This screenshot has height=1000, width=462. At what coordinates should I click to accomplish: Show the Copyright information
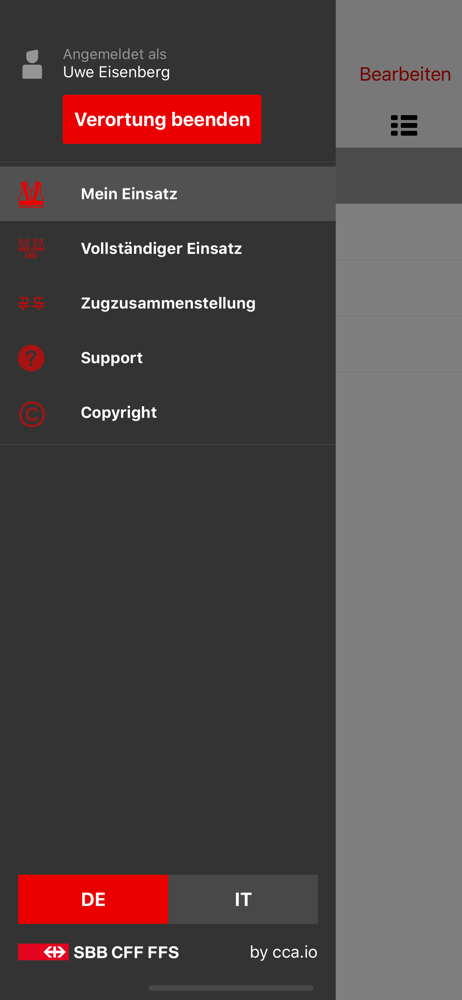click(x=168, y=413)
